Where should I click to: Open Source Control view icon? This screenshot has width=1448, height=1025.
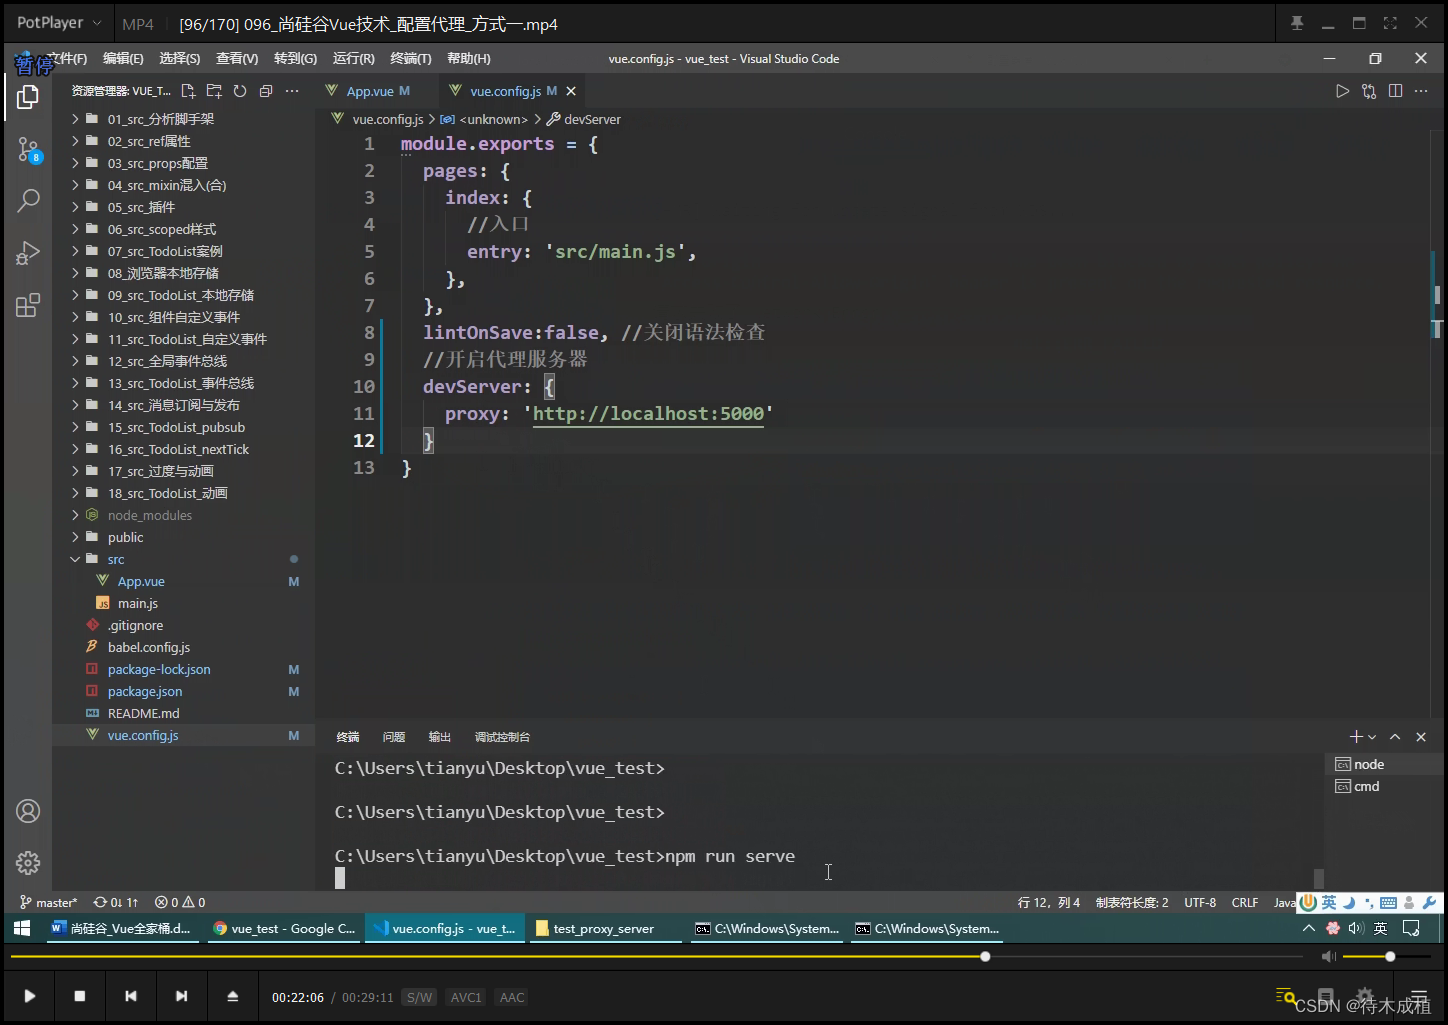coord(28,150)
